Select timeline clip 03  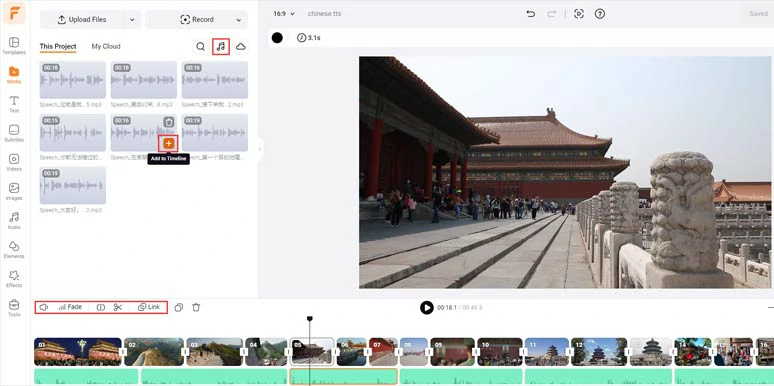pyautogui.click(x=214, y=351)
